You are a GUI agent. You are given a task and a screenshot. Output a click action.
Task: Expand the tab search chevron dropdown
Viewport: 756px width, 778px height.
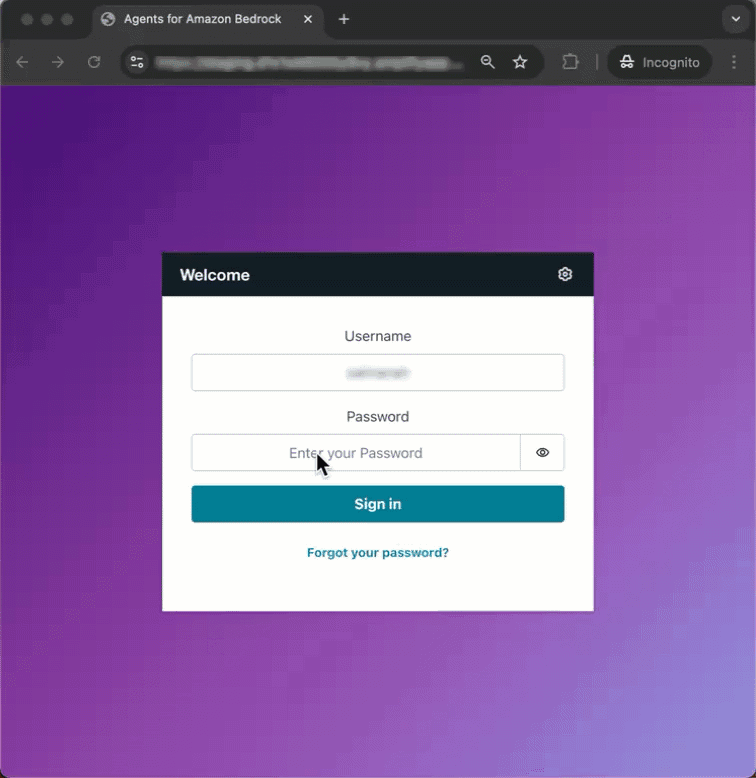(736, 19)
